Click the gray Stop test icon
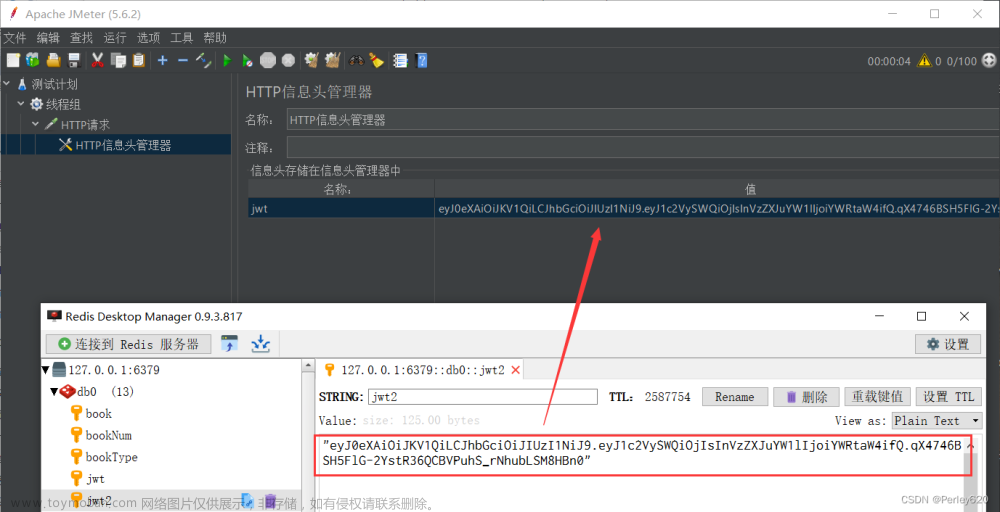The height and width of the screenshot is (512, 1000). 268,61
